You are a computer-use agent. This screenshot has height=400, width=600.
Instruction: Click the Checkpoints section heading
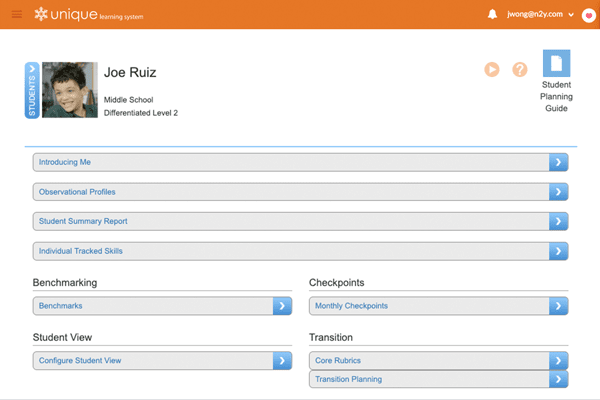click(337, 282)
